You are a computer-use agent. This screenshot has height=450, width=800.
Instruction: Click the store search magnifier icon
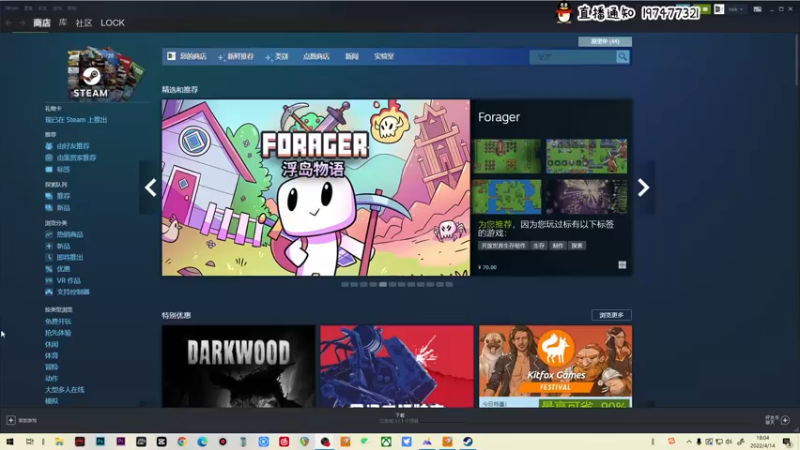coord(622,57)
